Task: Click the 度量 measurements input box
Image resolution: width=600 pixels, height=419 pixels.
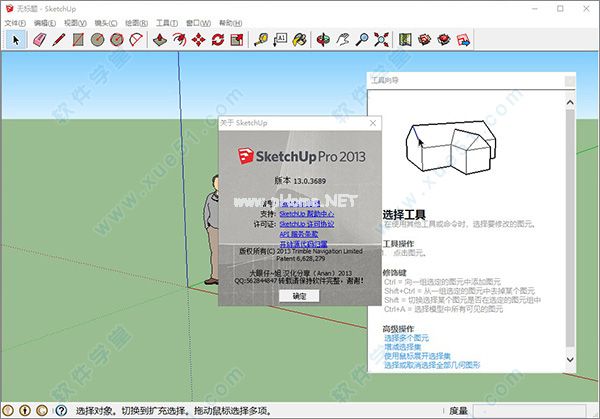Action: click(529, 411)
